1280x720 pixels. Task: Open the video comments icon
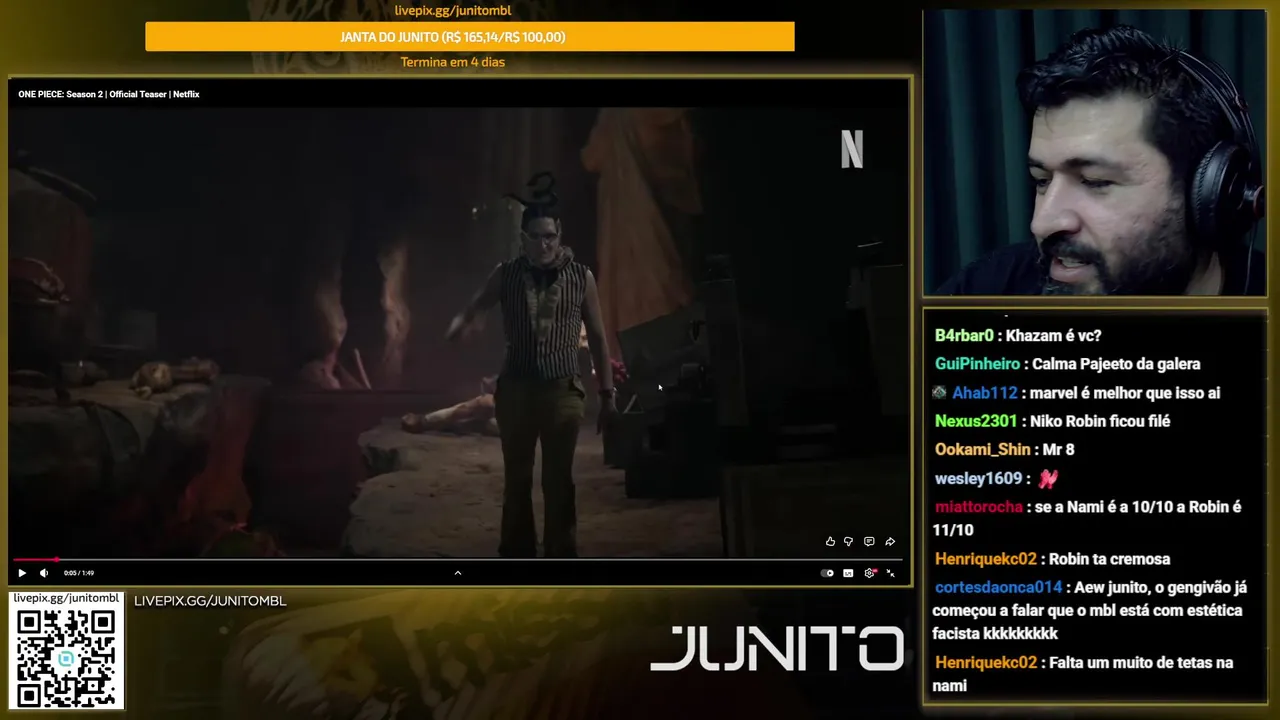click(x=869, y=542)
